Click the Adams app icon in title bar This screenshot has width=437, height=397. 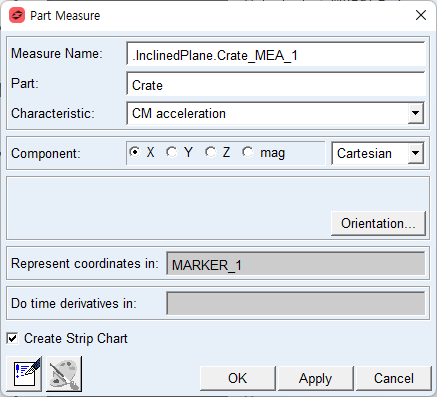point(17,15)
